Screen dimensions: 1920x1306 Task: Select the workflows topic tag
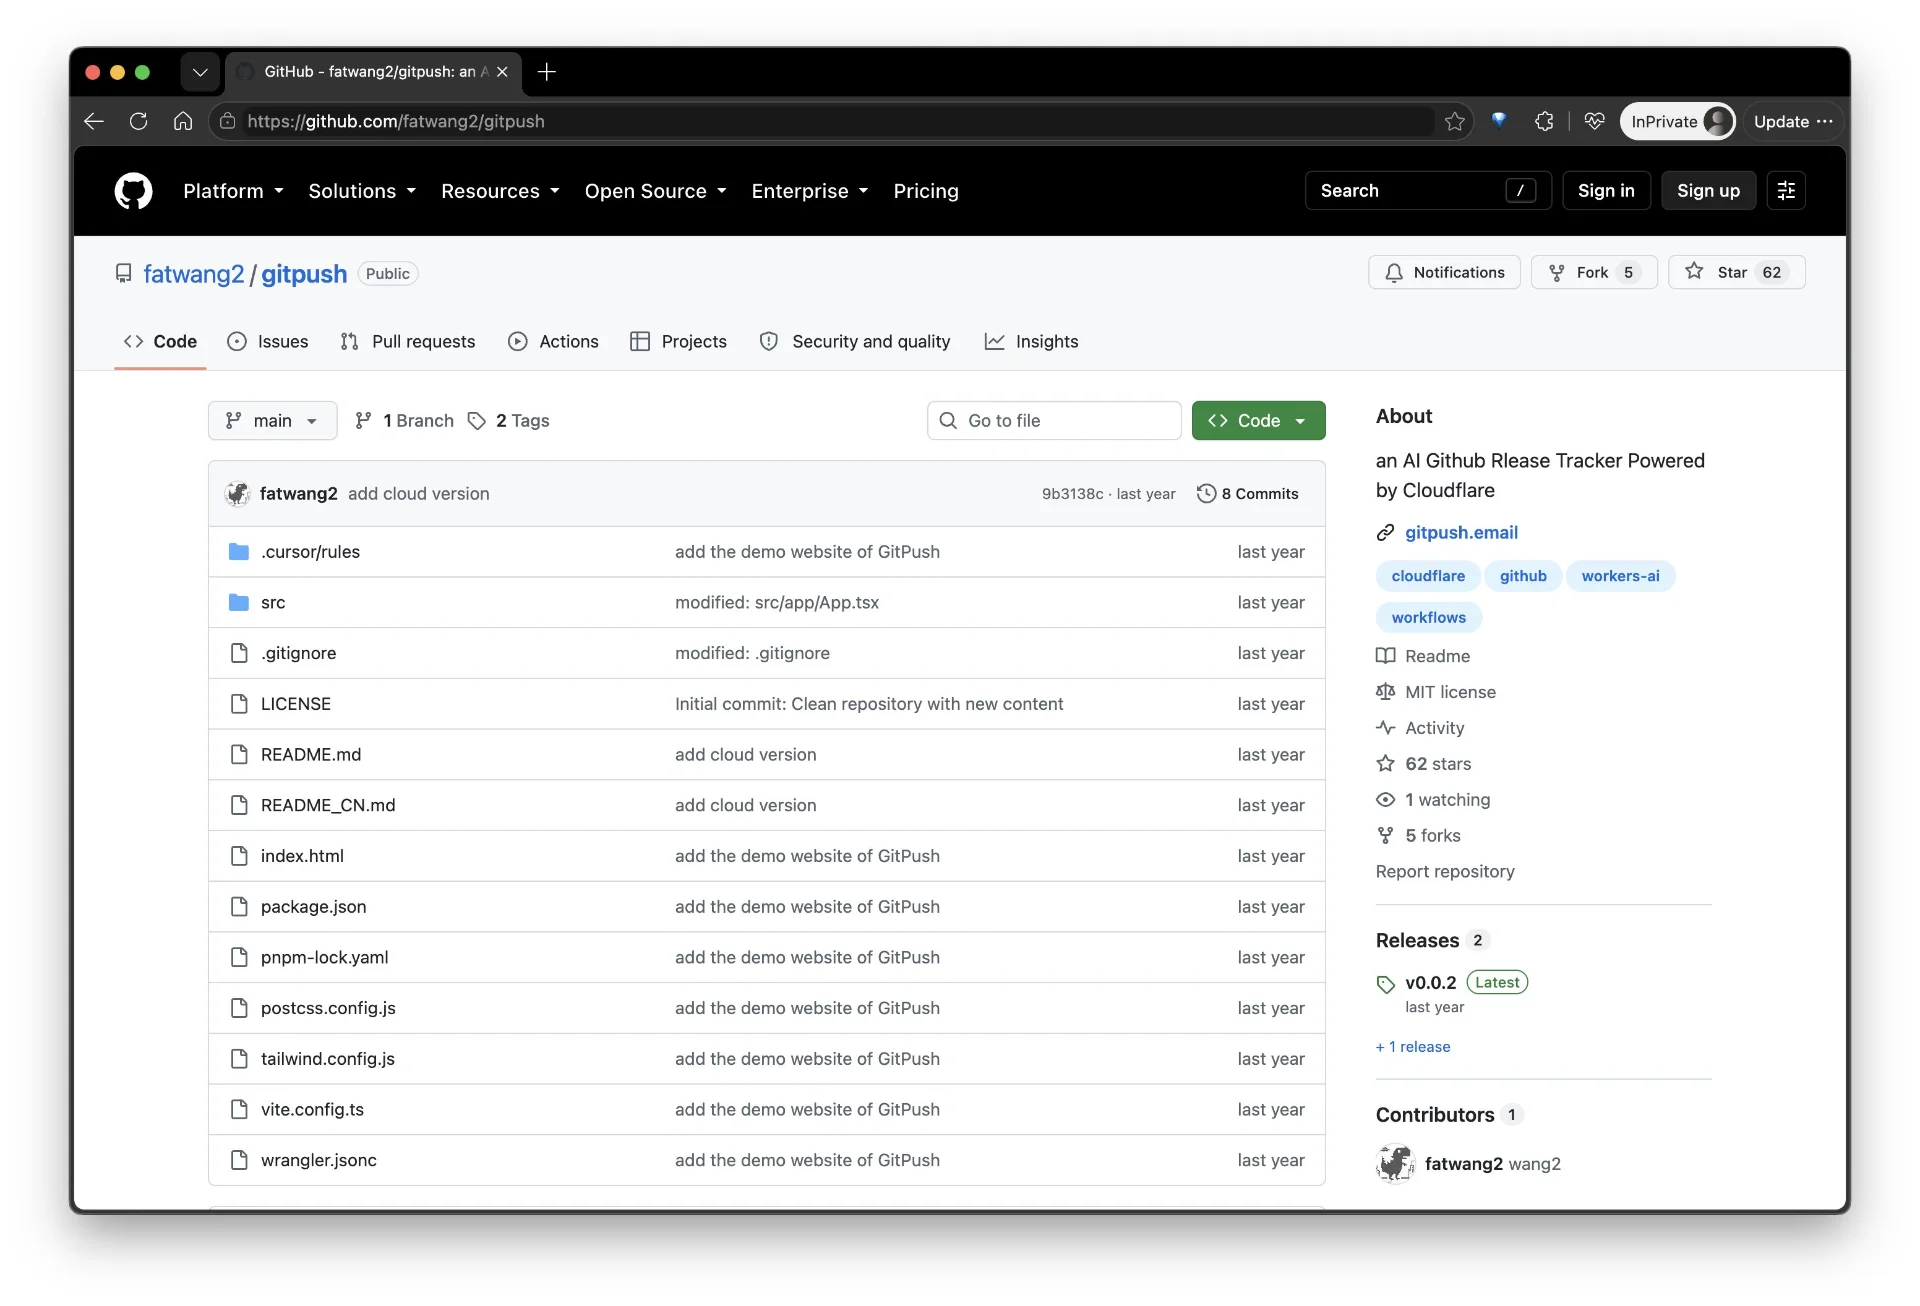pyautogui.click(x=1428, y=618)
